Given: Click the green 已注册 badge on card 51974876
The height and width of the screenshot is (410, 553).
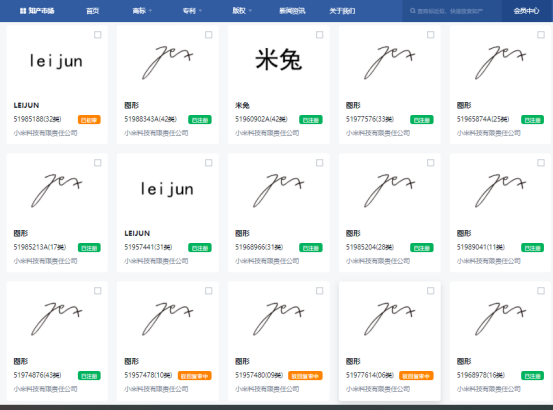Looking at the screenshot, I should tap(89, 376).
